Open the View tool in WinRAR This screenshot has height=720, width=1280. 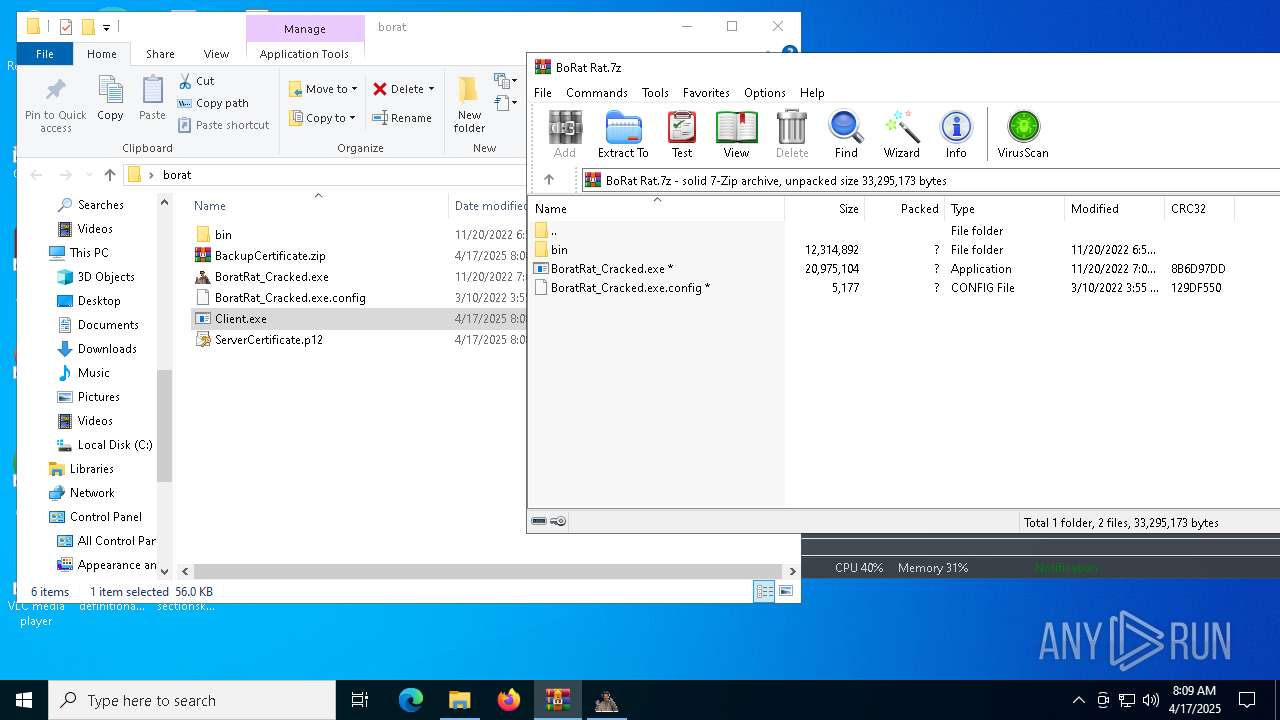[x=736, y=134]
